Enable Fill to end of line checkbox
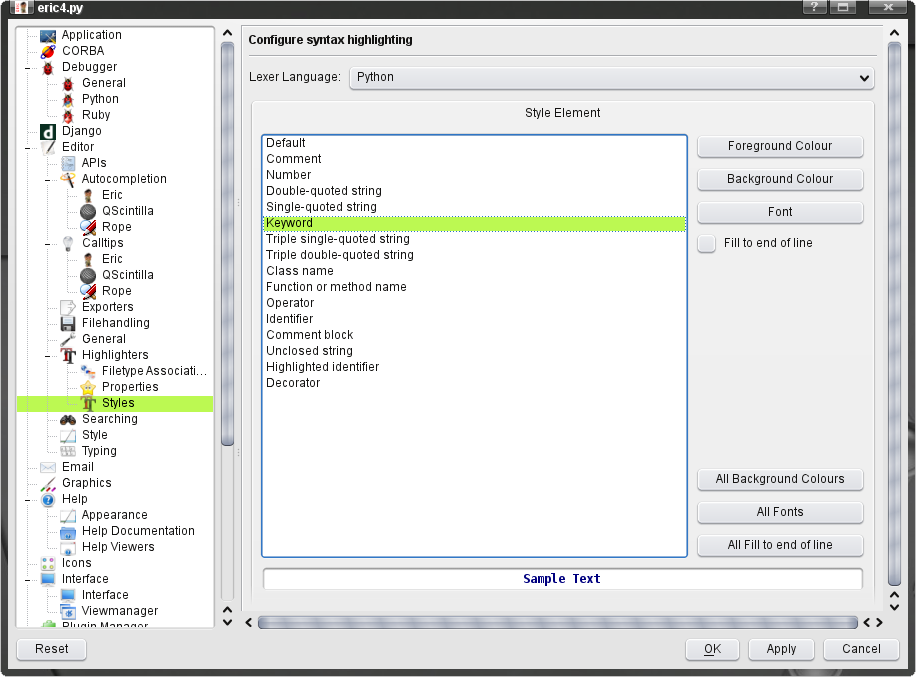The width and height of the screenshot is (916, 677). [x=707, y=243]
